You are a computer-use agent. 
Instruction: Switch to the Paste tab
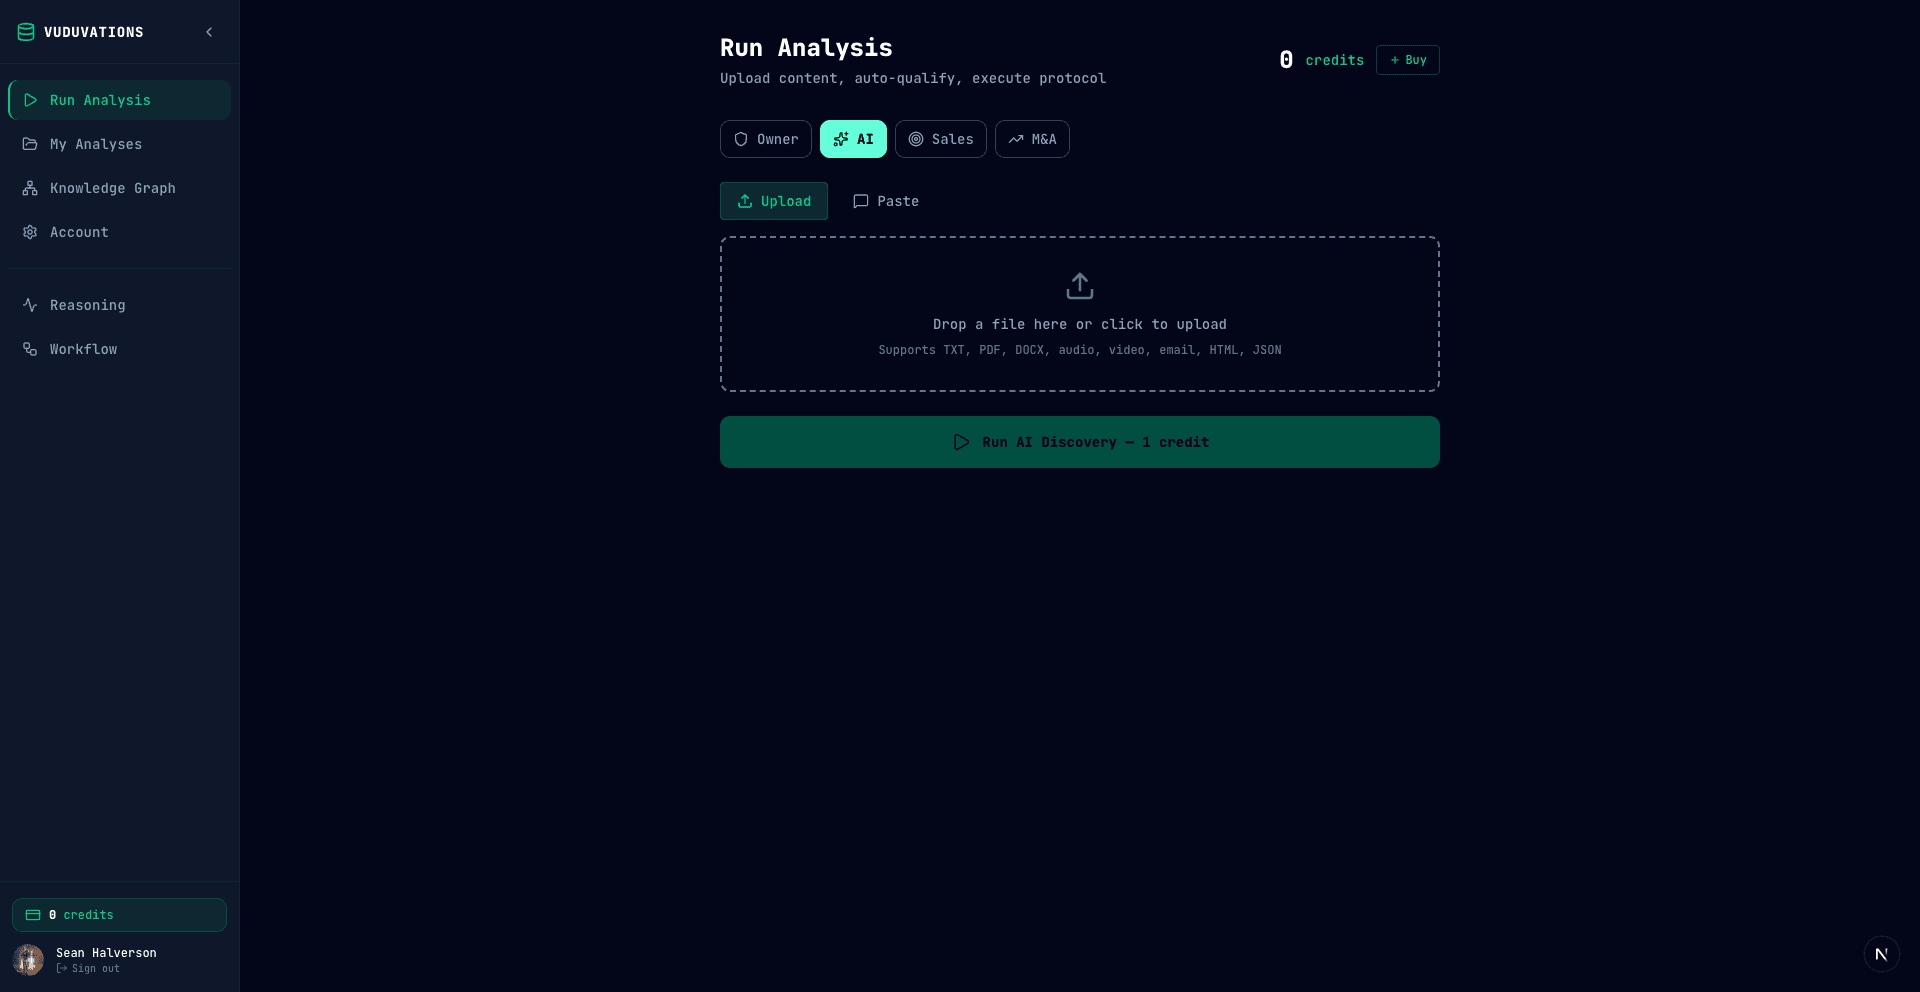(886, 201)
